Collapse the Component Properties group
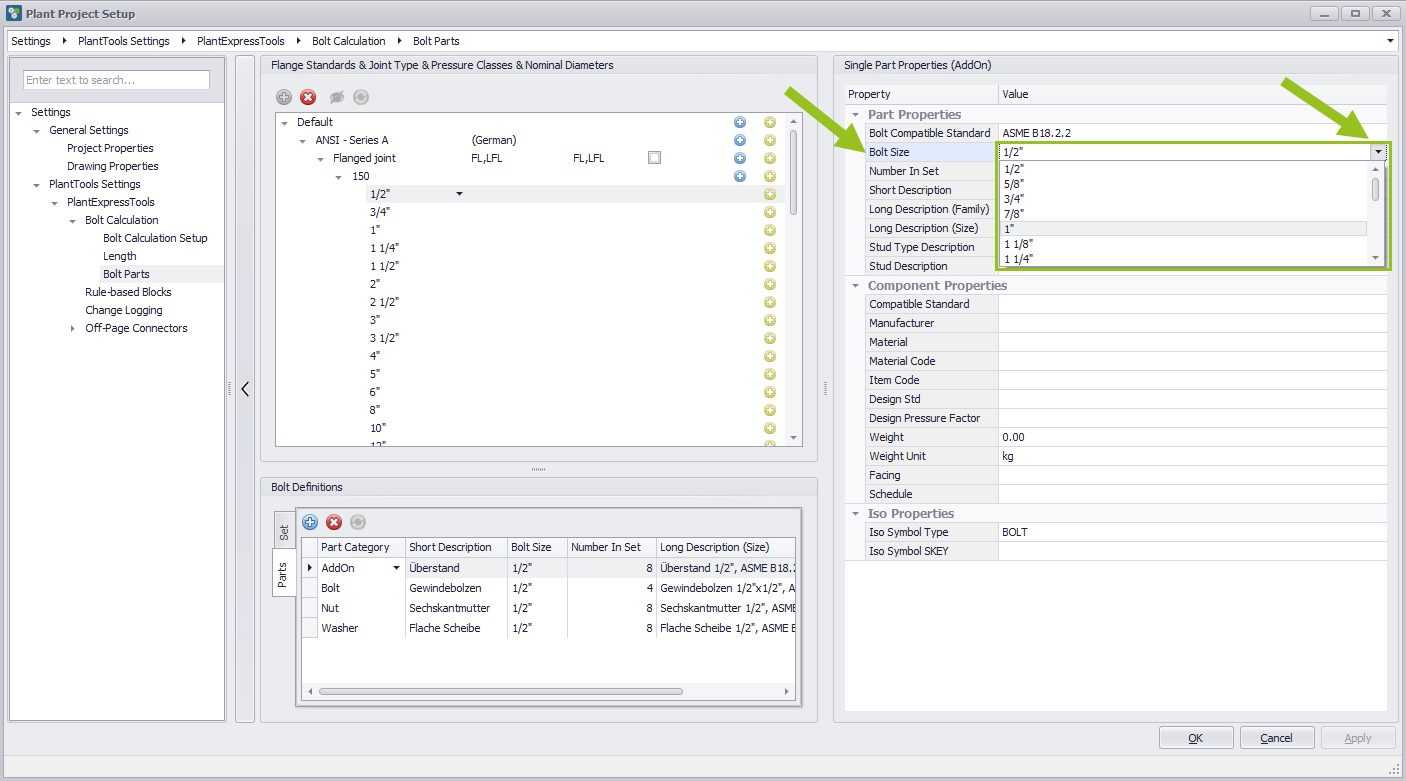The width and height of the screenshot is (1406, 781). coord(855,285)
